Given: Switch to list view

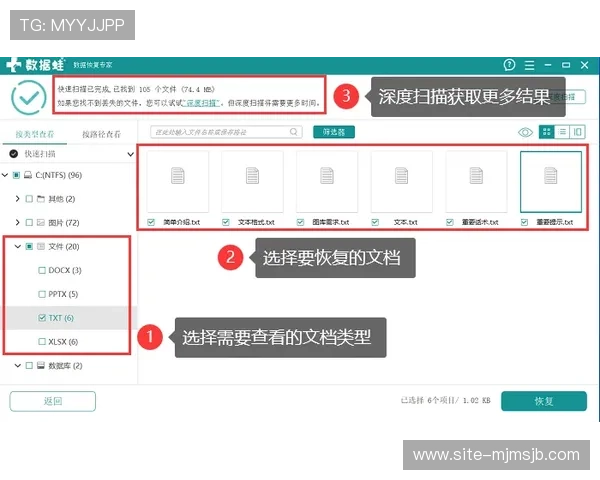Looking at the screenshot, I should 562,132.
